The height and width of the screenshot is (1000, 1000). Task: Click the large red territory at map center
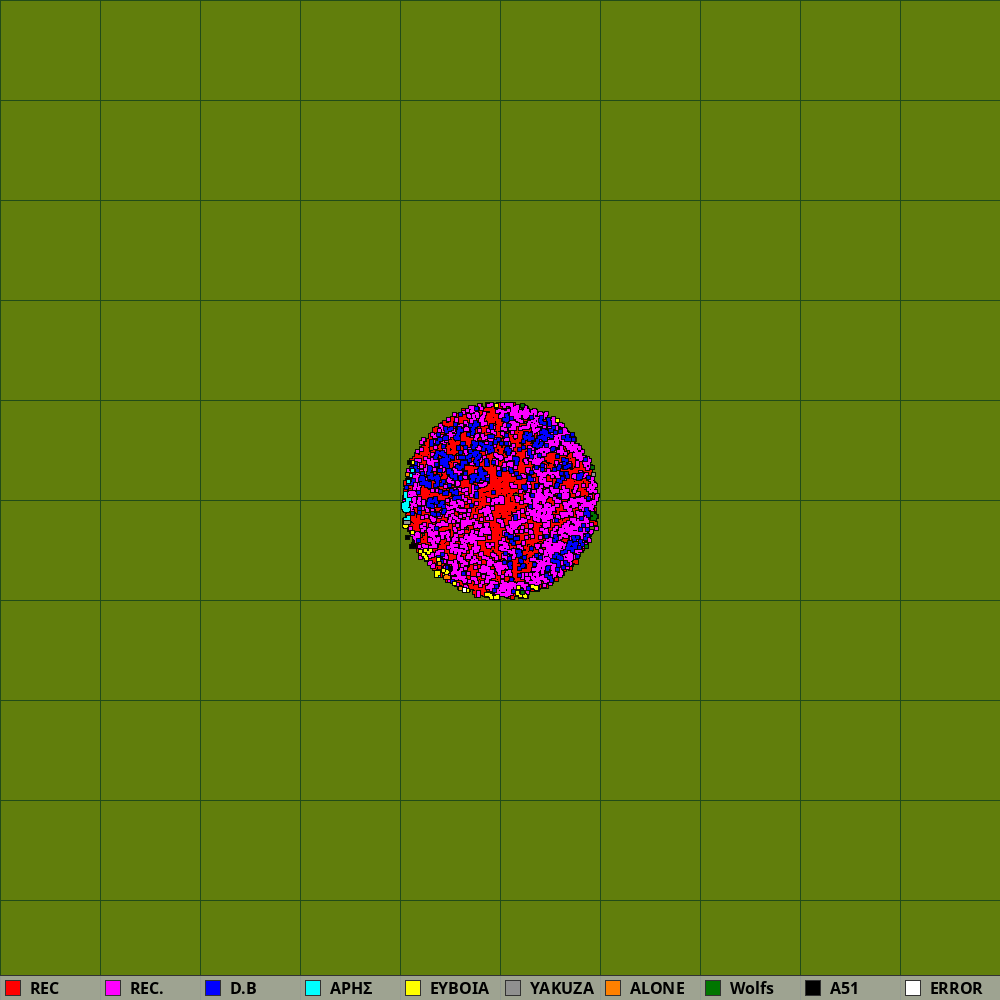497,492
